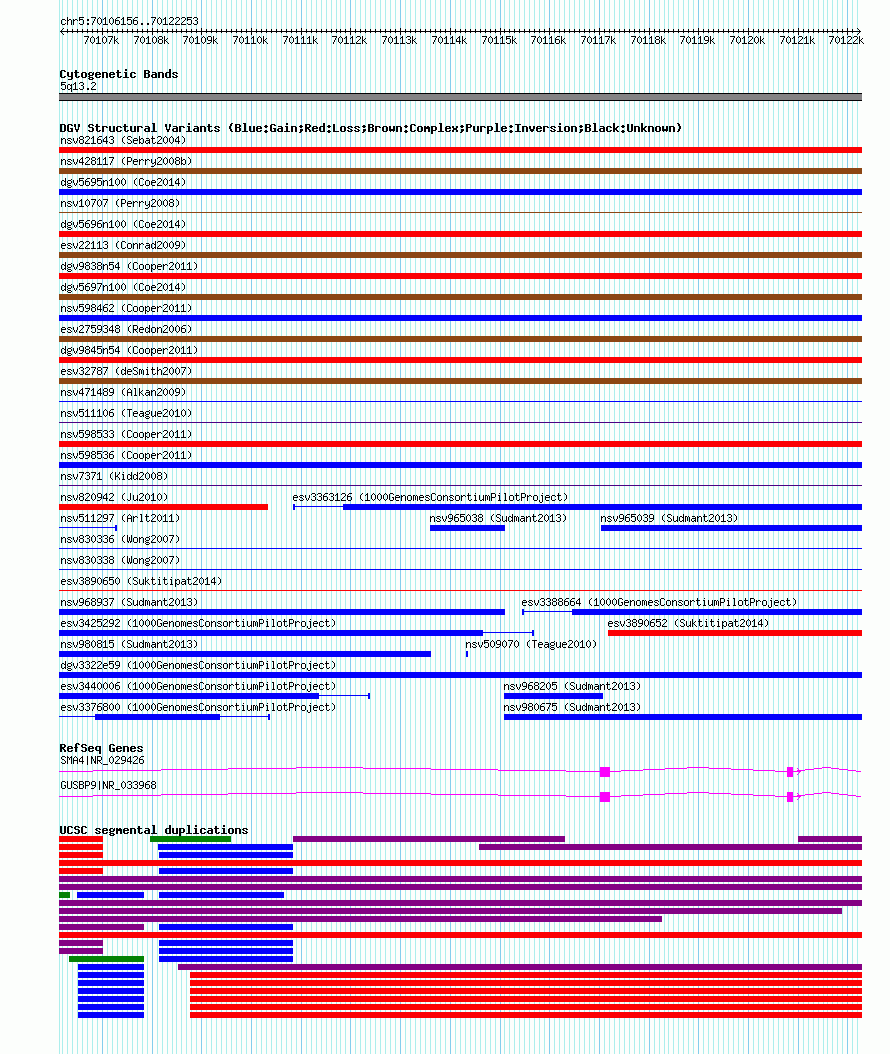Click the 70110k ruler tick label
Screen dimensions: 890x1054
click(250, 40)
